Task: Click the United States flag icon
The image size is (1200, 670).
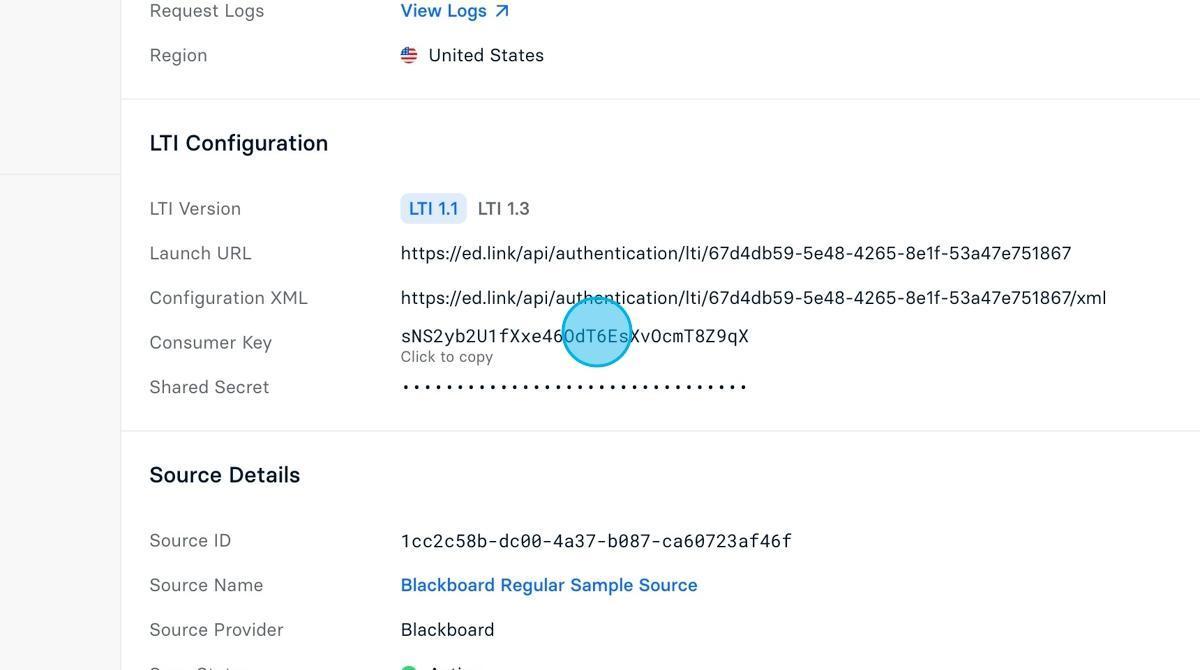Action: coord(409,55)
